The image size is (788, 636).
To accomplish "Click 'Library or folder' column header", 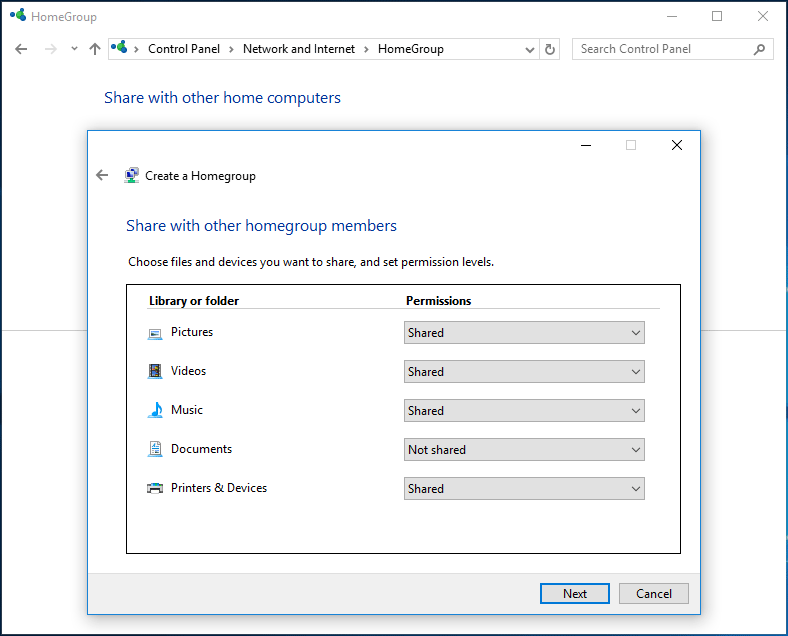I will (194, 301).
